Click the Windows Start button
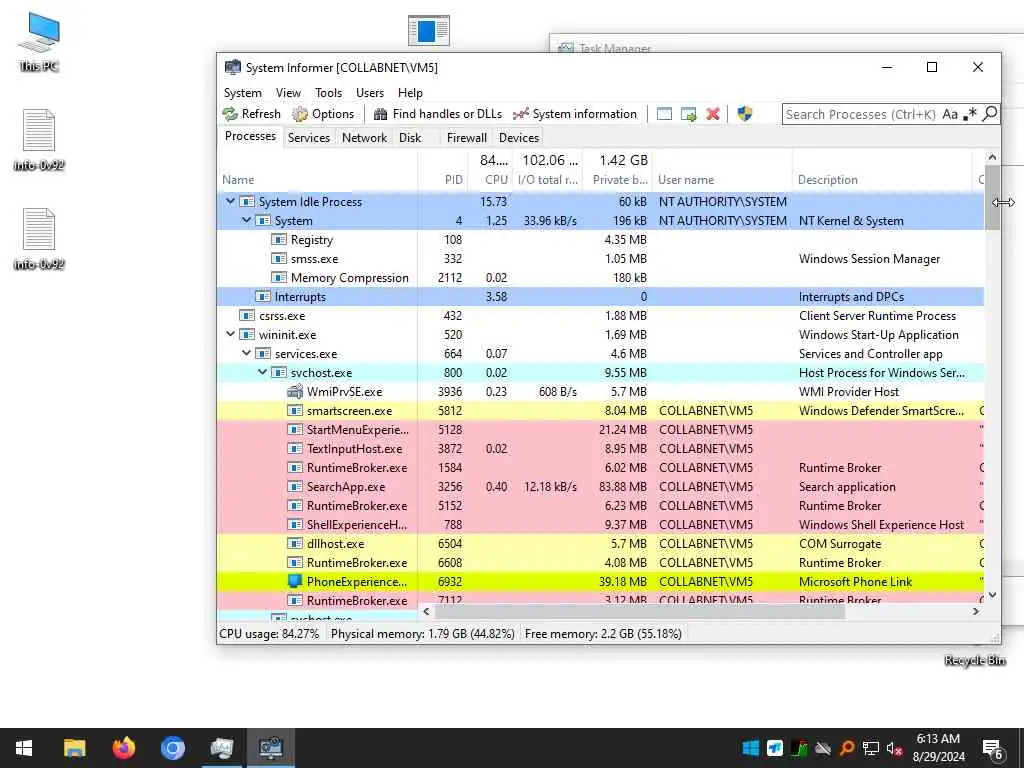The height and width of the screenshot is (768, 1024). pos(24,748)
